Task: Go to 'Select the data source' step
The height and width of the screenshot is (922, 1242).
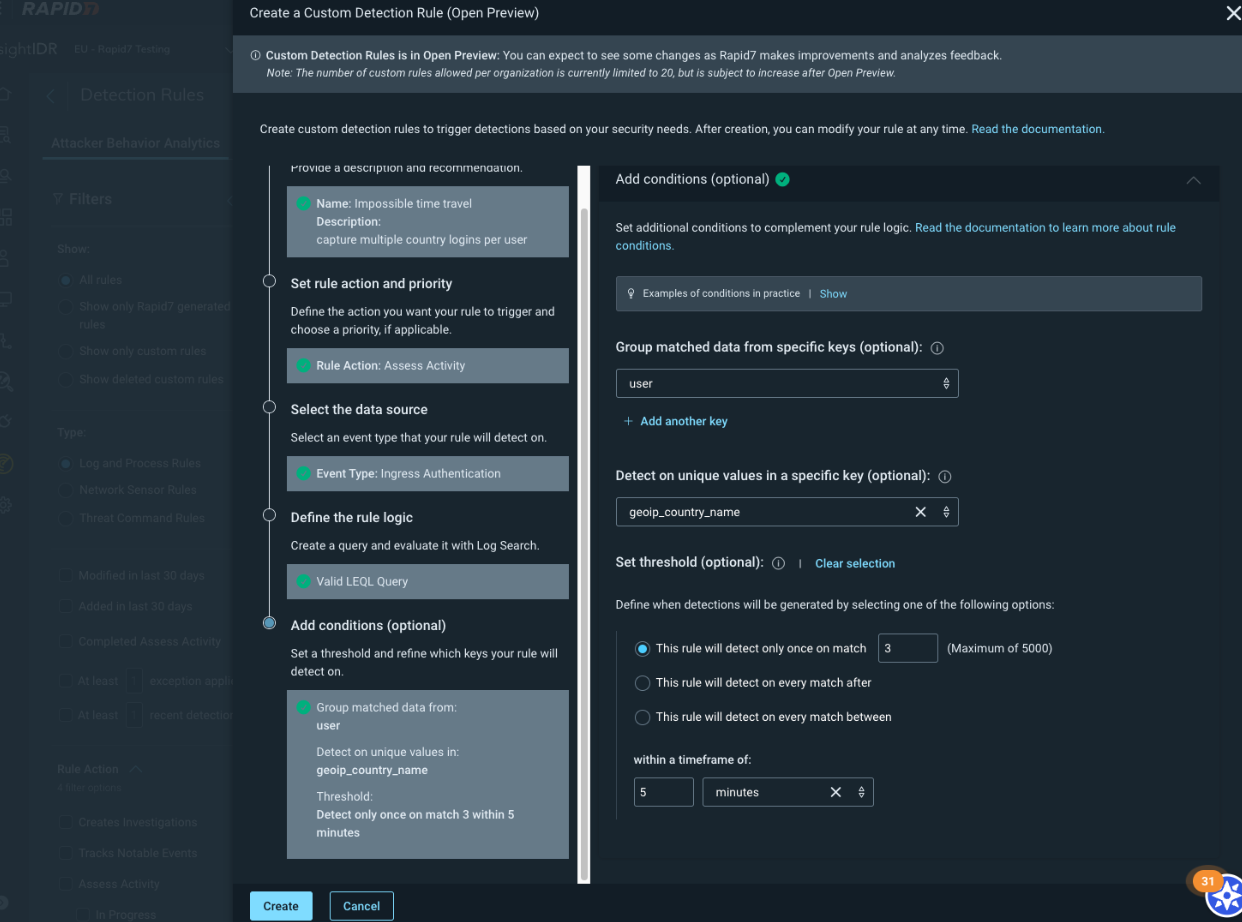Action: tap(358, 410)
